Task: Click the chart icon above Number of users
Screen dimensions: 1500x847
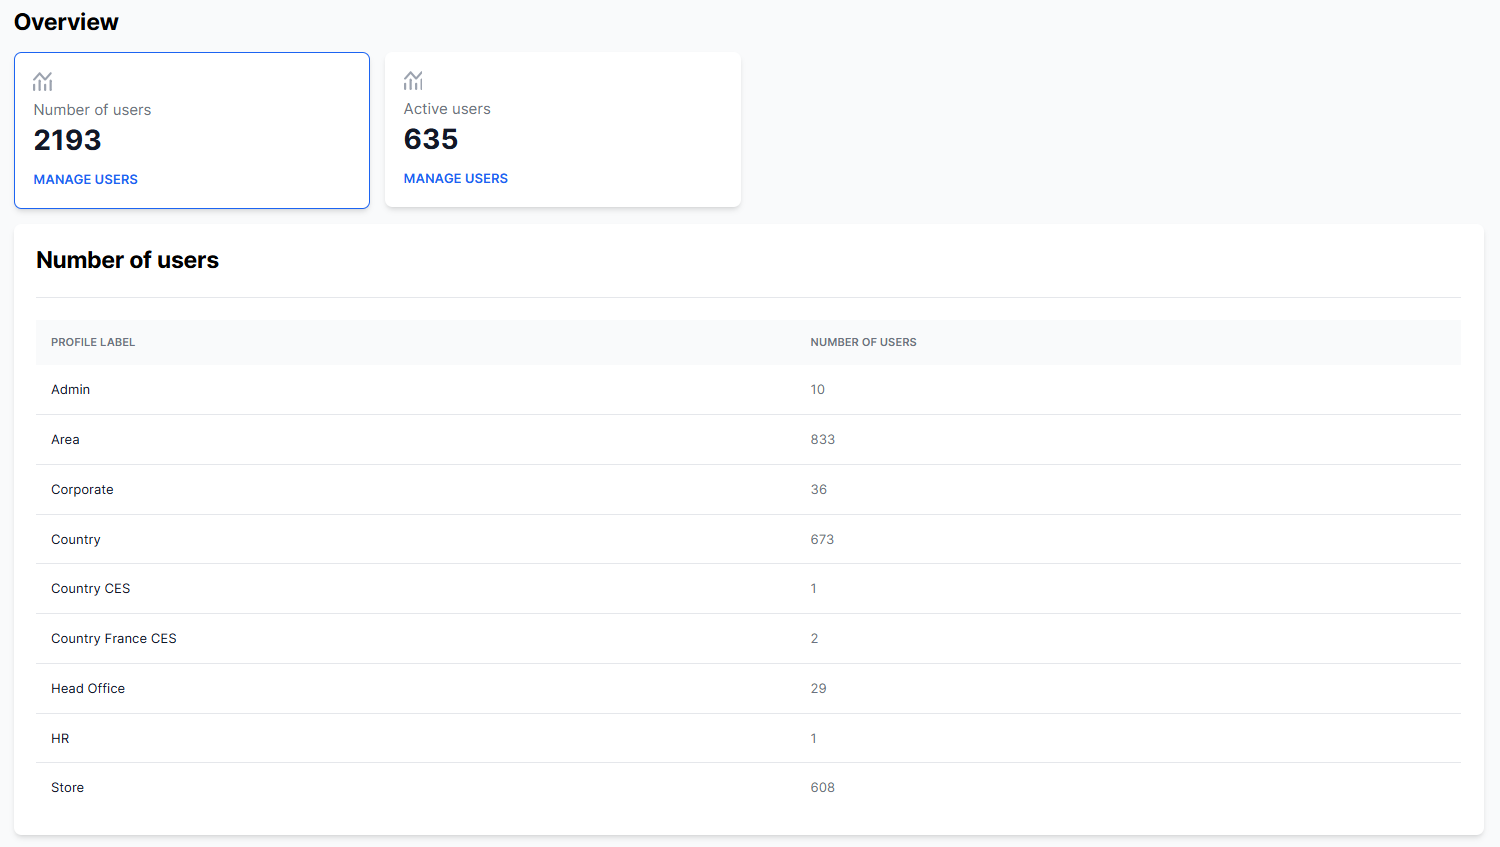Action: coord(43,82)
